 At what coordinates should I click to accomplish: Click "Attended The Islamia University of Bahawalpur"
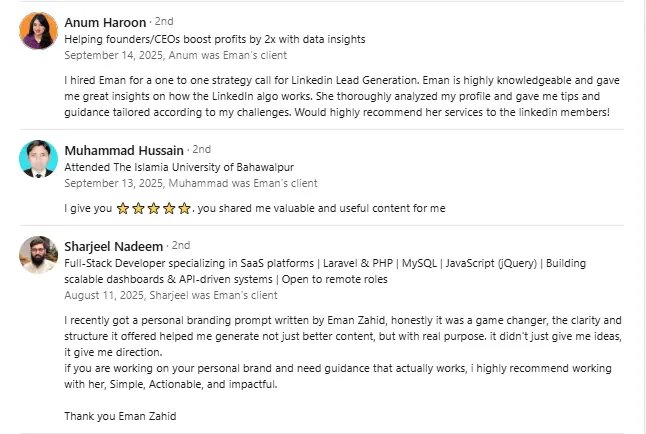pos(179,167)
